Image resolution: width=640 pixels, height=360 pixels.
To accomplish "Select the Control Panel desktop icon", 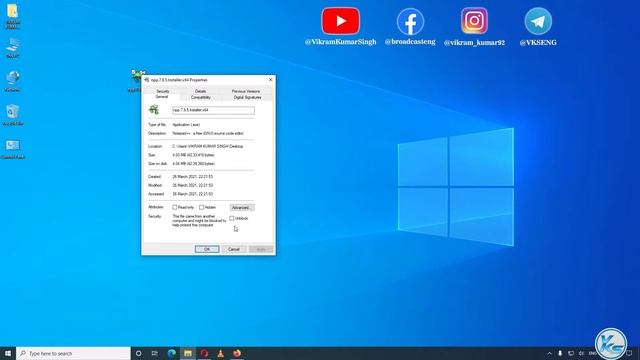I will click(13, 149).
